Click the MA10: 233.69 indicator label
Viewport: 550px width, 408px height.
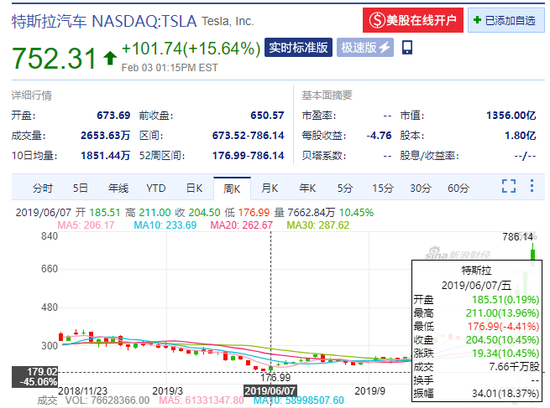[x=165, y=225]
